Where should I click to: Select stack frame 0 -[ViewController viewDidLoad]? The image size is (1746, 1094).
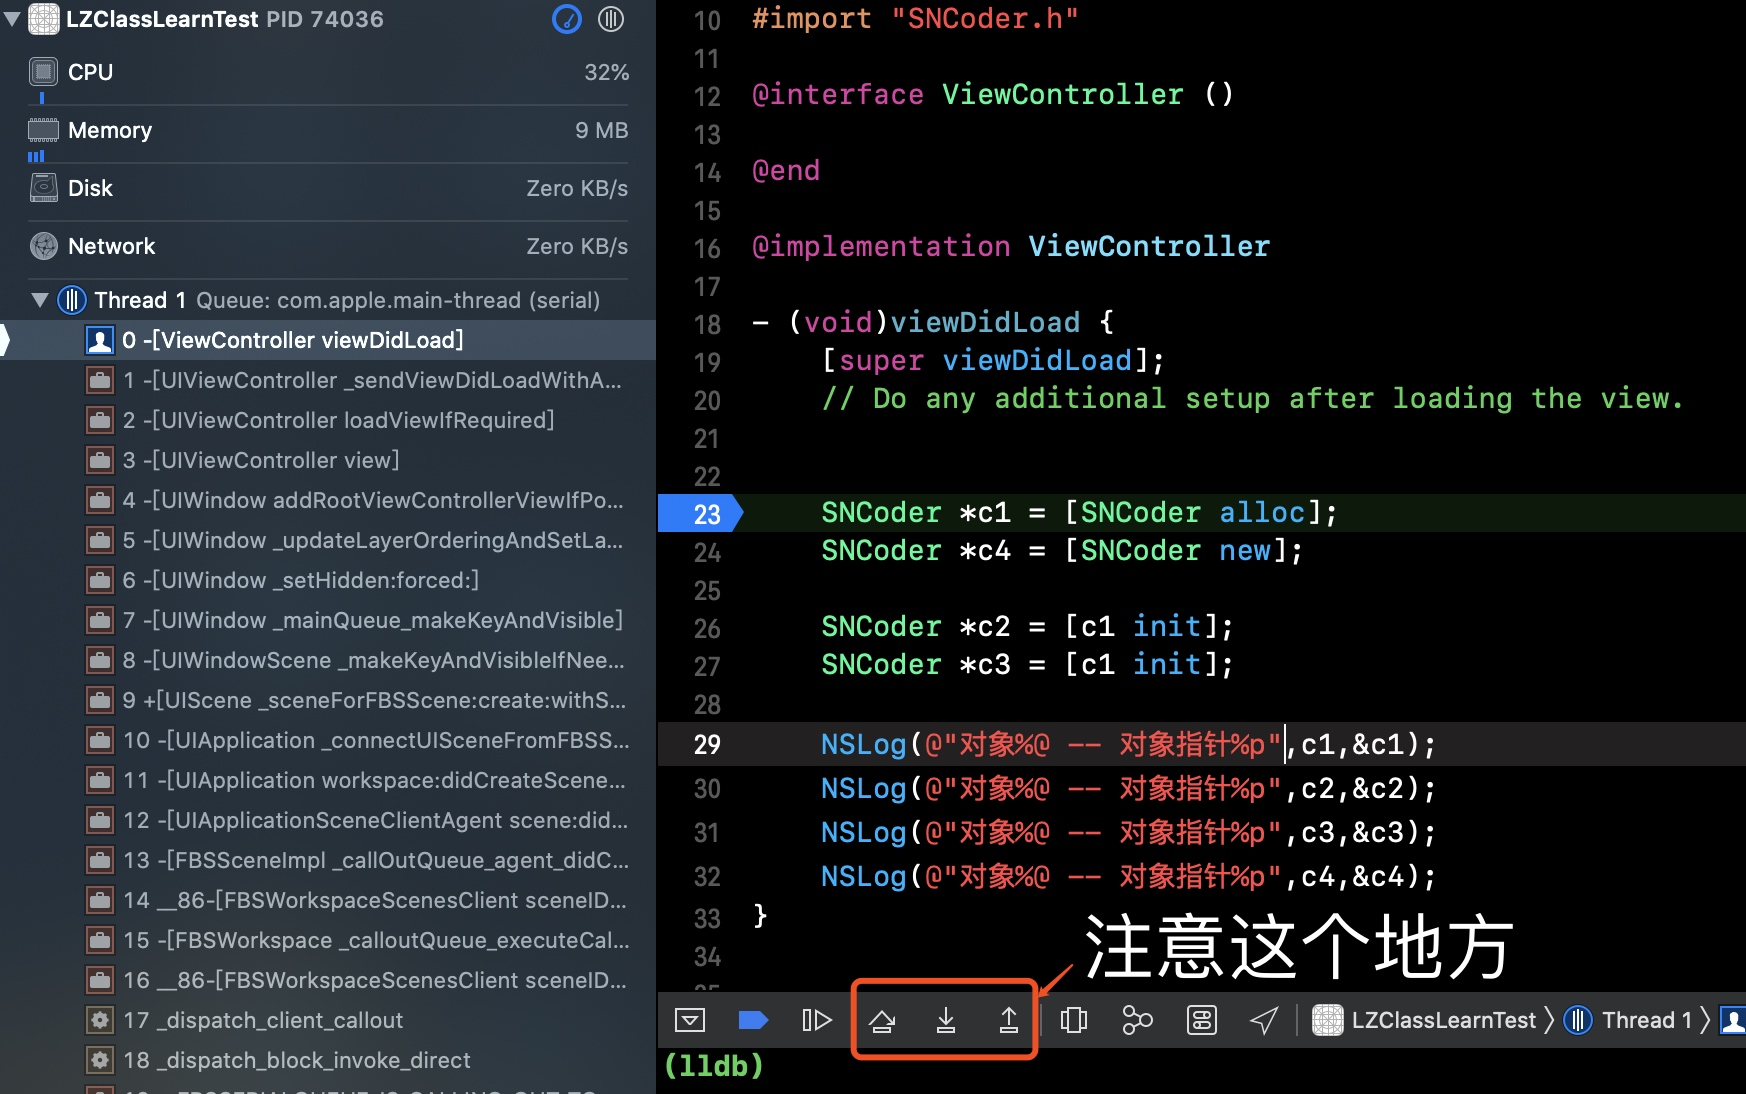tap(328, 340)
